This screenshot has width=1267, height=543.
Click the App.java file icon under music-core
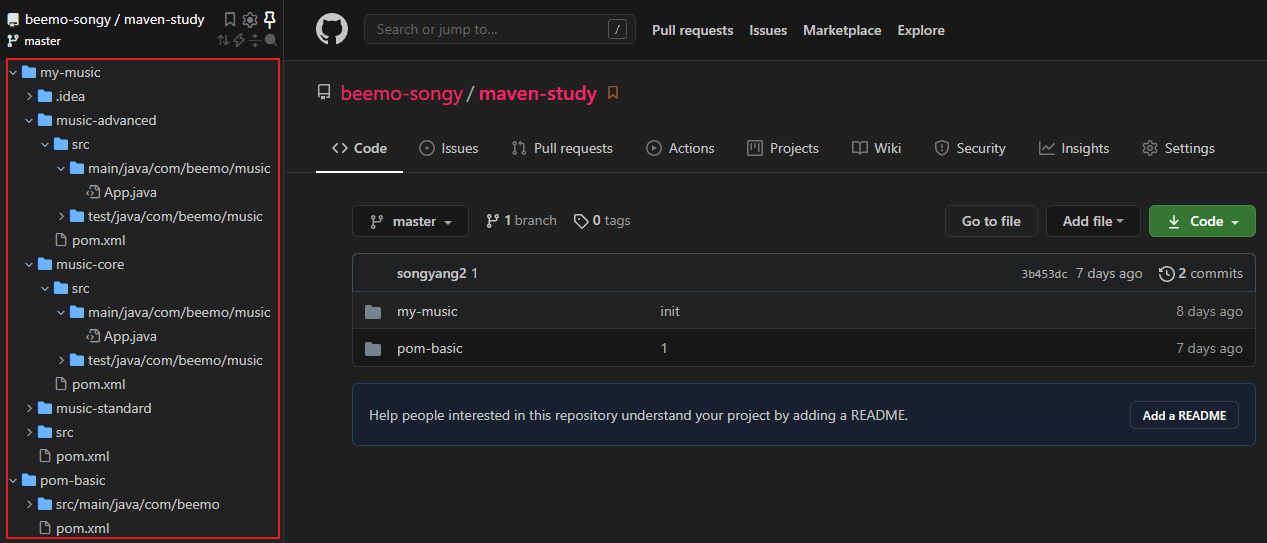(95, 337)
